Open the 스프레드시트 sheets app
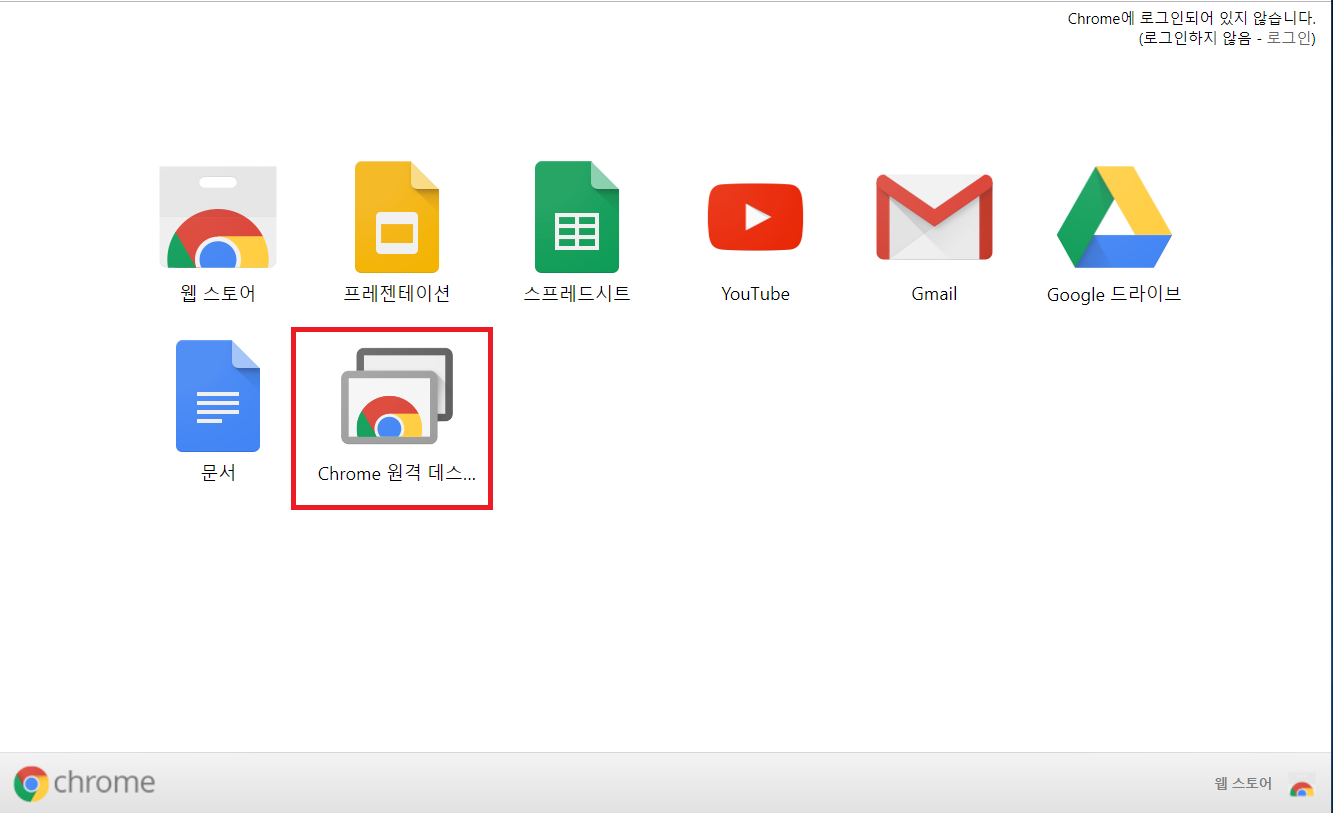 pyautogui.click(x=577, y=217)
